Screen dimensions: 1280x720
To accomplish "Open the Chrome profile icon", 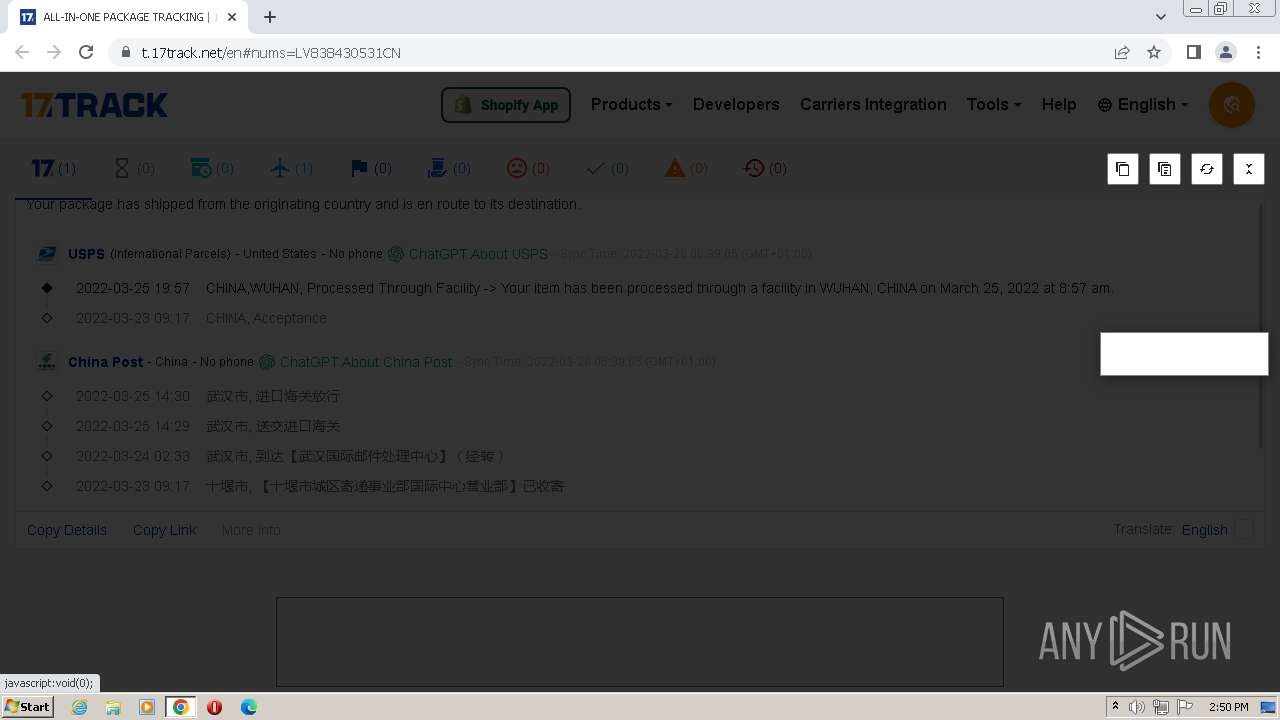I will click(x=1225, y=53).
